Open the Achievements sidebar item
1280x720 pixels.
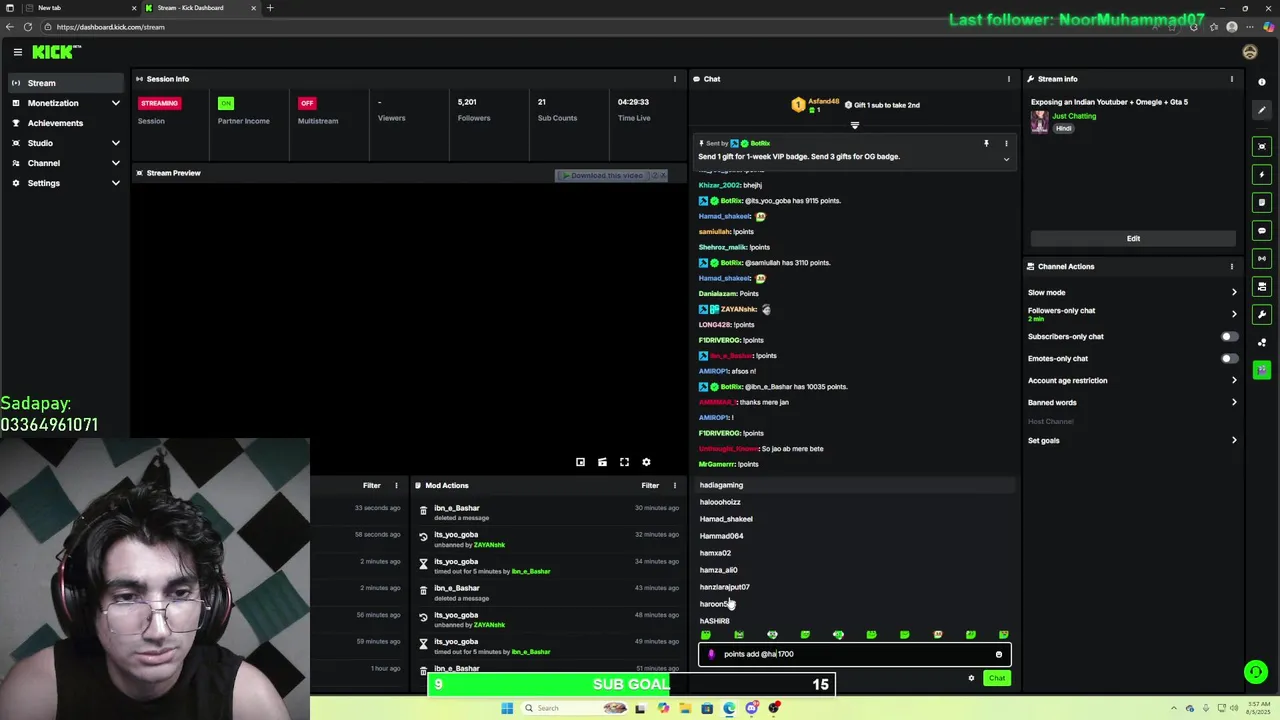(65, 123)
